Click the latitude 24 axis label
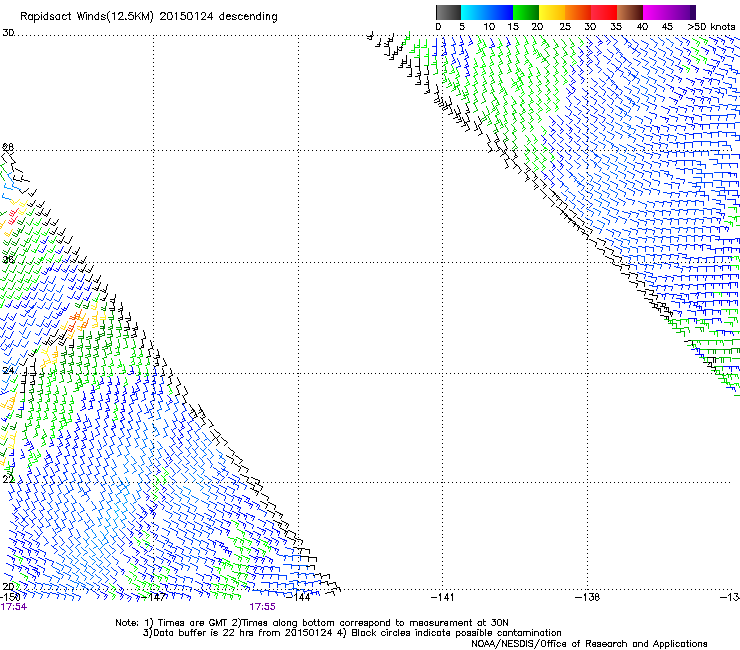740x650 pixels. (x=8, y=371)
